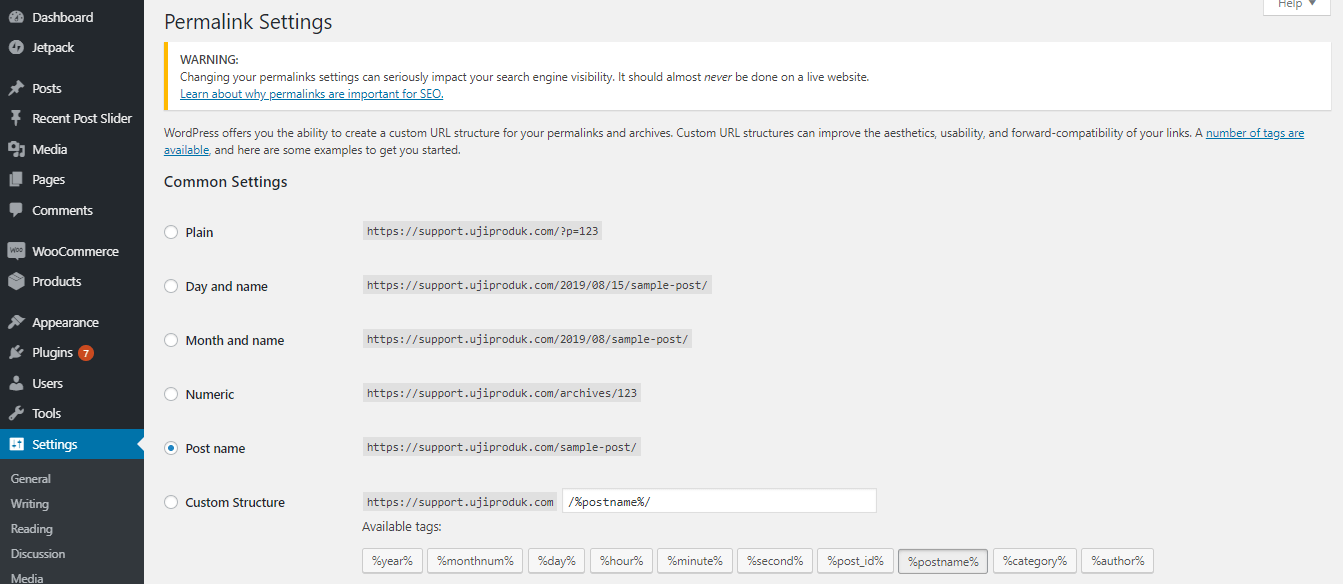The width and height of the screenshot is (1343, 584).
Task: Open the Dashboard menu item
Action: pos(72,17)
